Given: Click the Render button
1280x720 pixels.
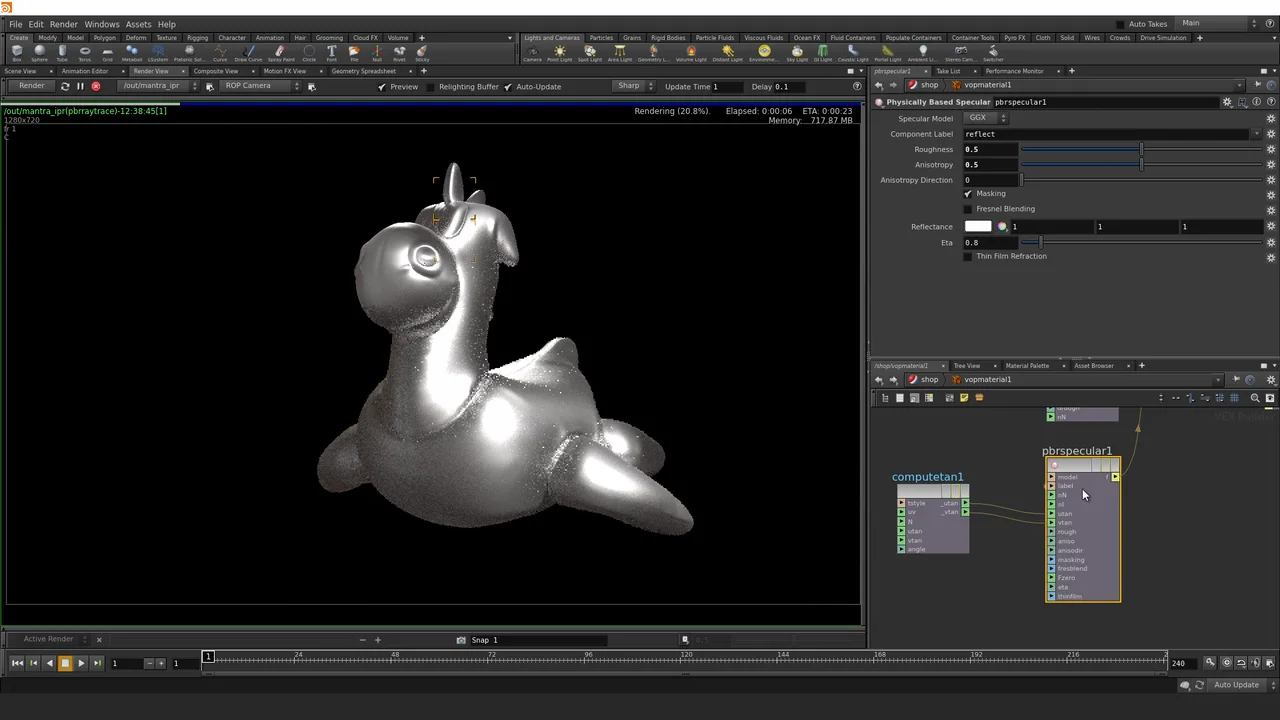Looking at the screenshot, I should click(31, 86).
